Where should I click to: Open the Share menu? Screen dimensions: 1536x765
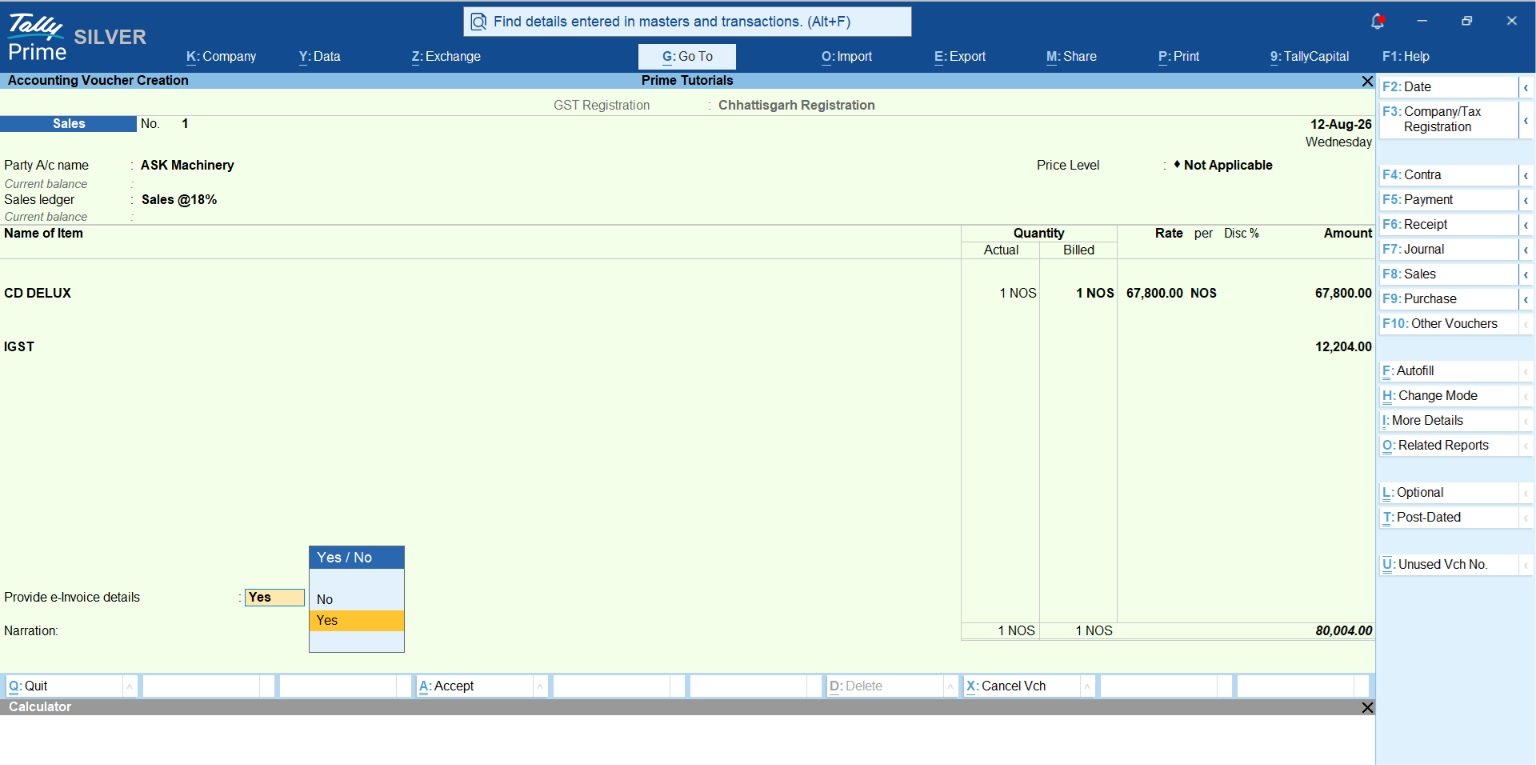1071,57
